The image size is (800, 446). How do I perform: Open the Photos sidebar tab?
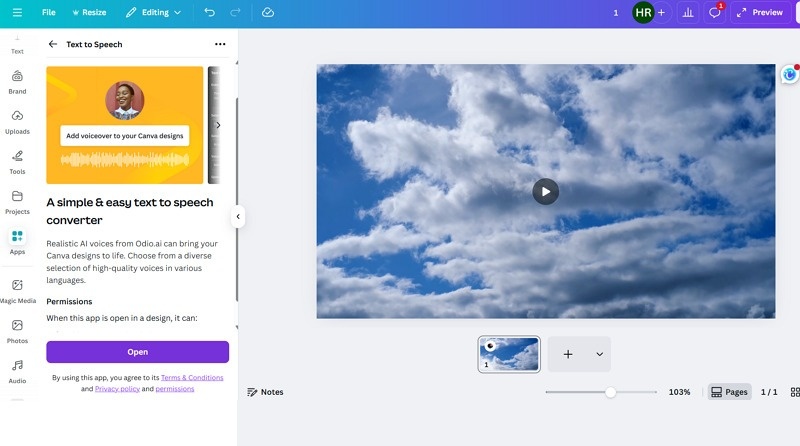(x=17, y=332)
